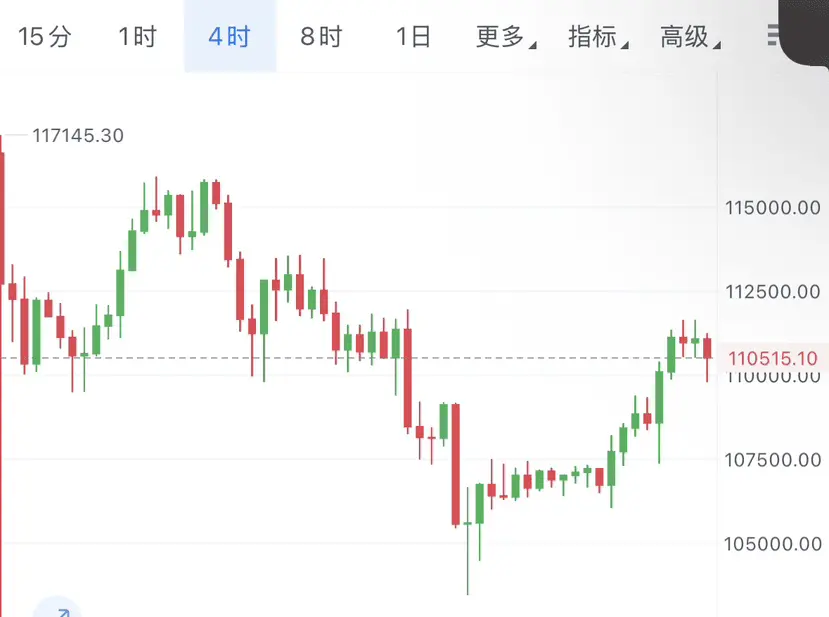Open the 更多 timeframe dropdown

click(504, 38)
